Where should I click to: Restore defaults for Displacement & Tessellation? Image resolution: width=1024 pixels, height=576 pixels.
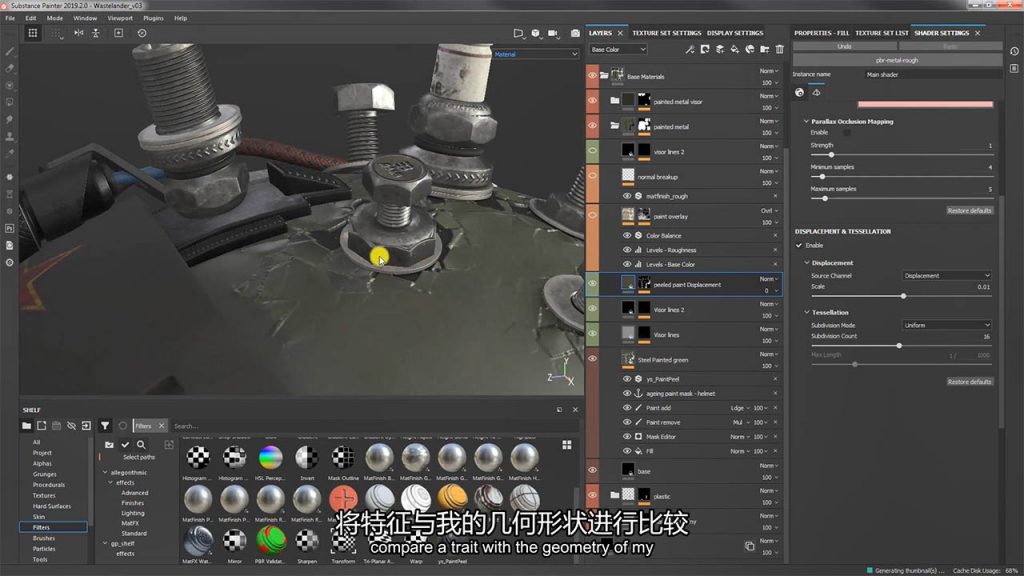[970, 381]
